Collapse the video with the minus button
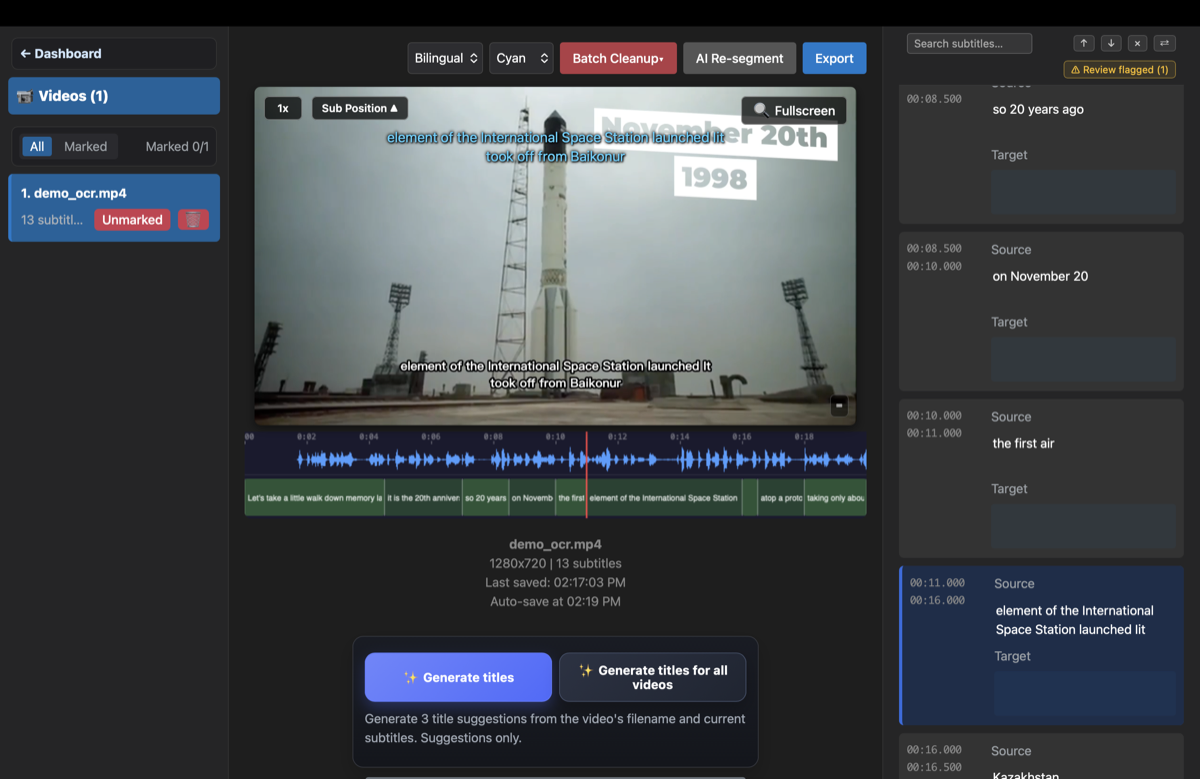 (839, 405)
